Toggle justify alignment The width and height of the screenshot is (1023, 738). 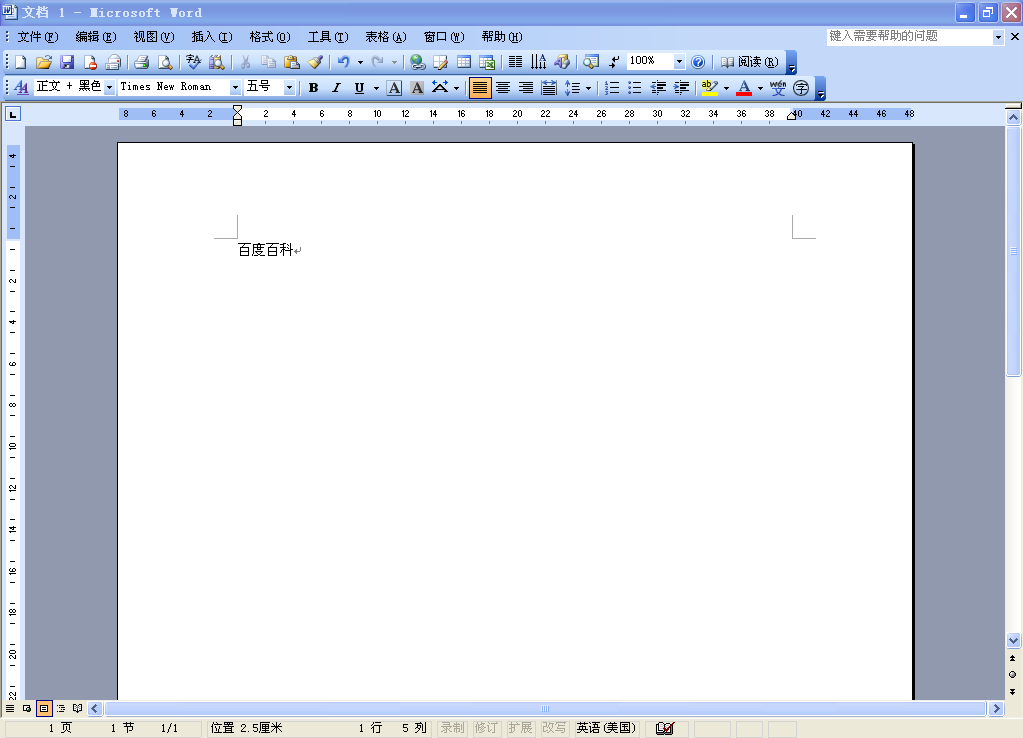point(480,87)
